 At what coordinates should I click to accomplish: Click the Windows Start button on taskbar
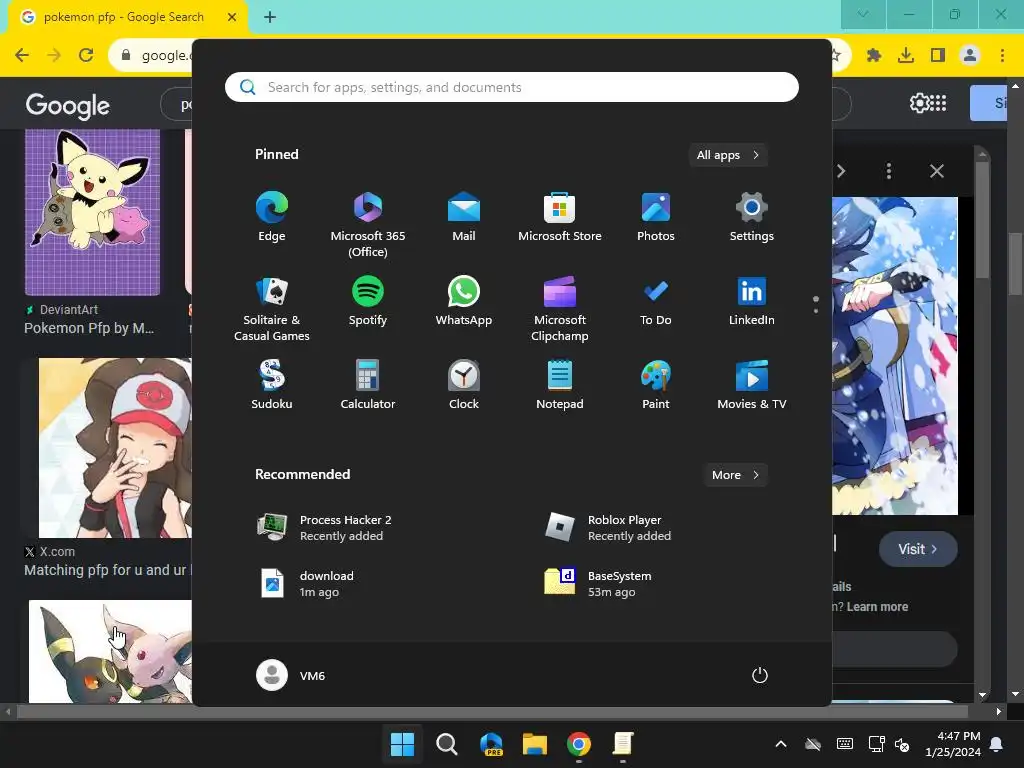click(x=402, y=744)
